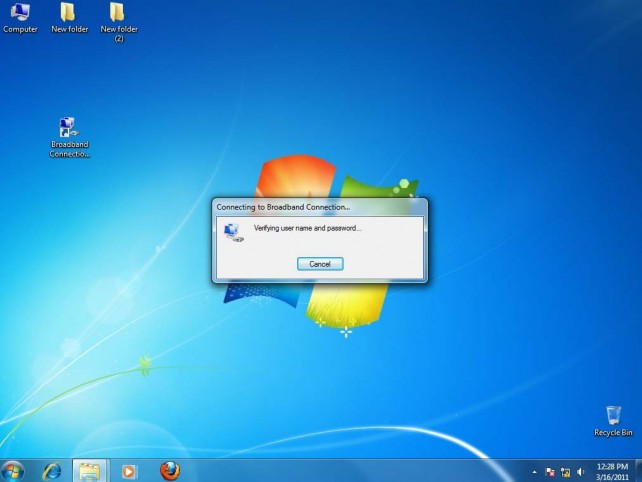Select the Broadband Connection desktop shortcut
This screenshot has height=482, width=642.
tap(70, 137)
